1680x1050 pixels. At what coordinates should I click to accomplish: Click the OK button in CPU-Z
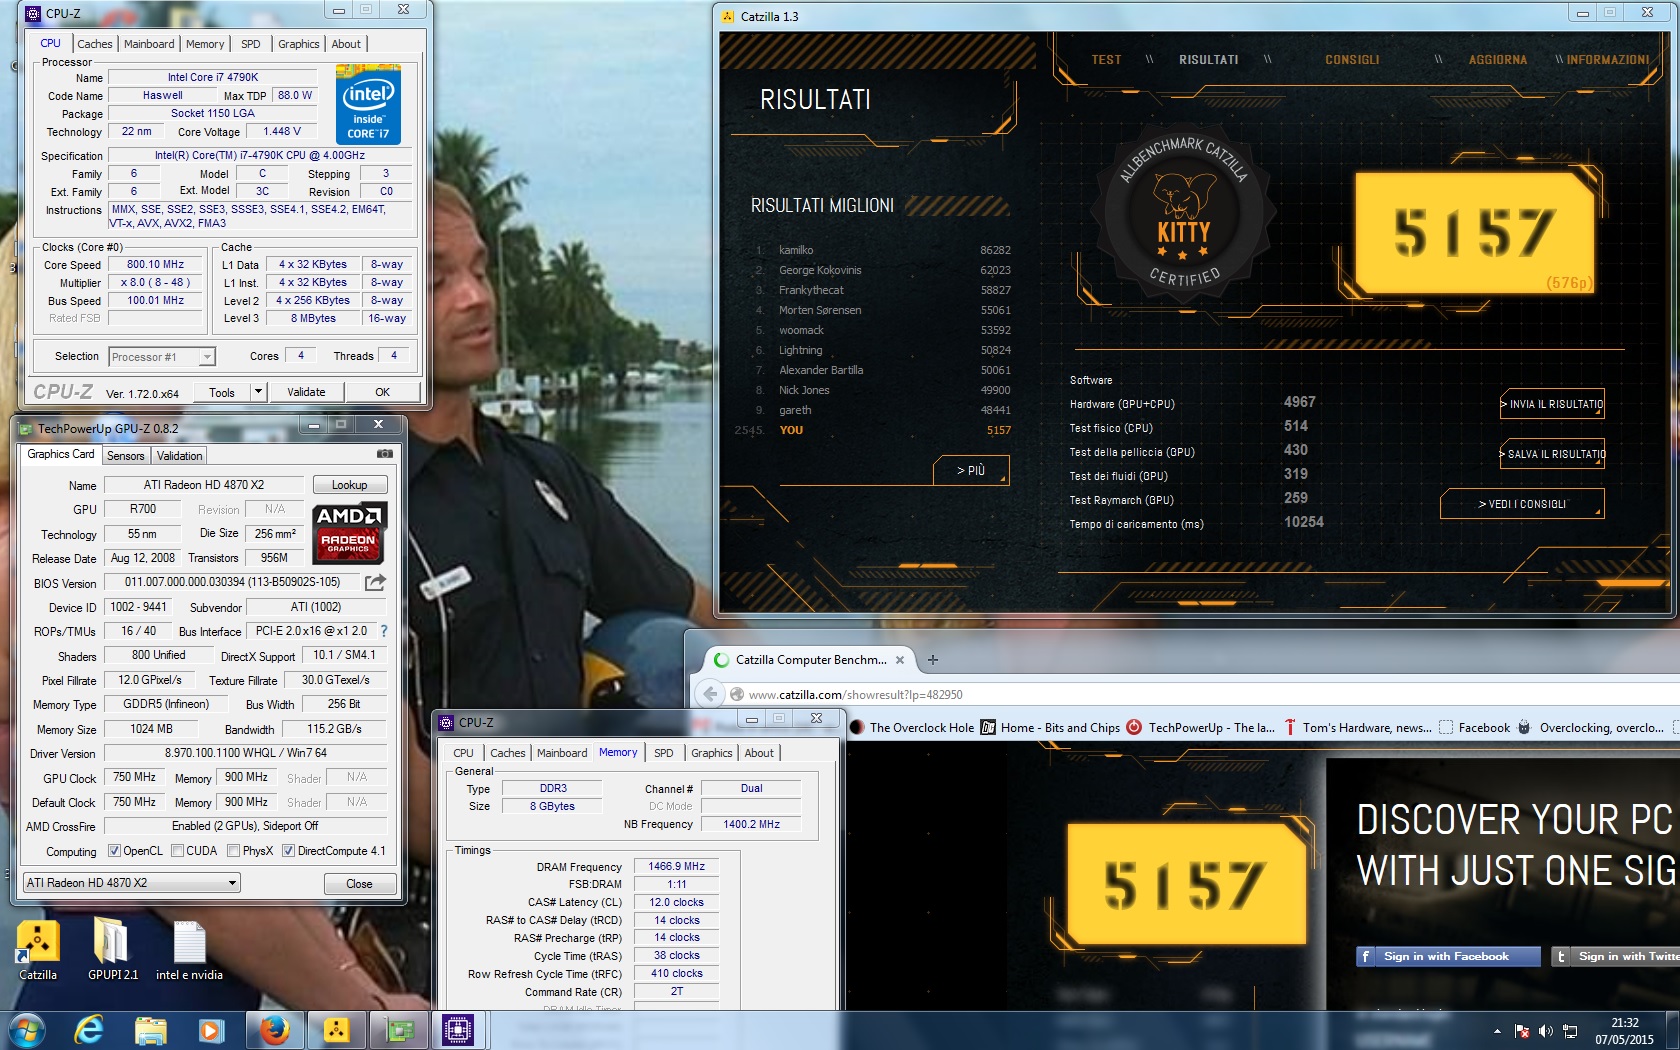tap(382, 392)
